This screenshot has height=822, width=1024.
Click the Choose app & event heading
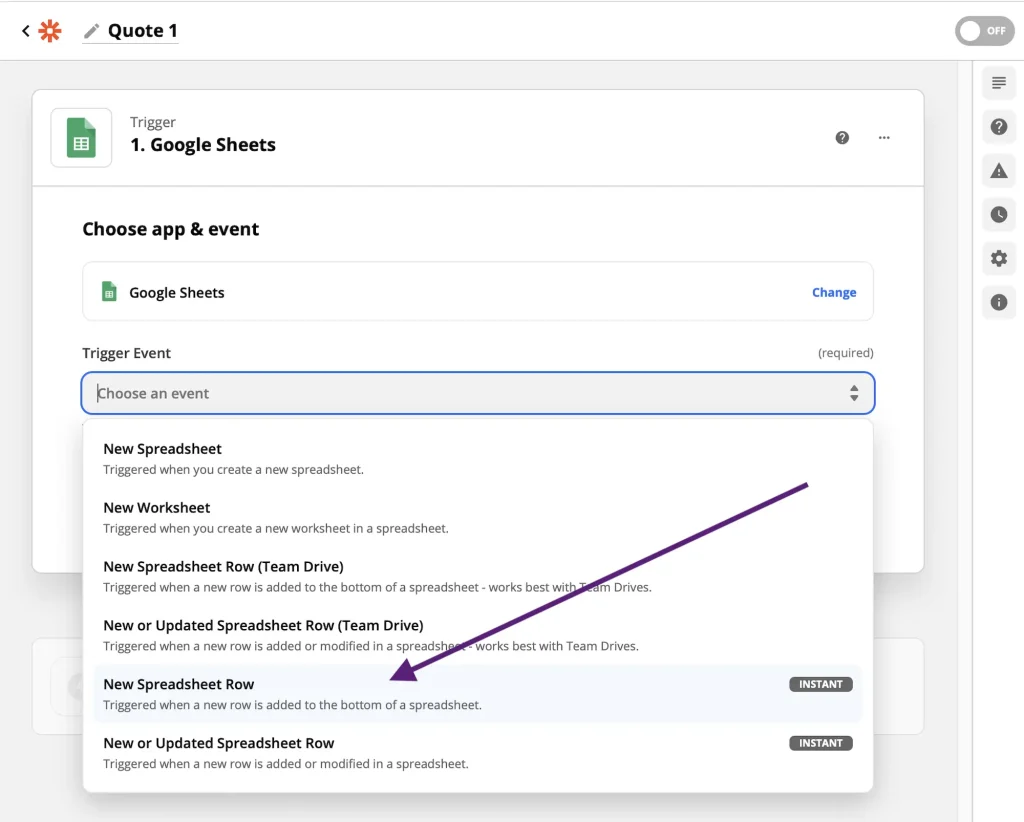click(x=170, y=229)
